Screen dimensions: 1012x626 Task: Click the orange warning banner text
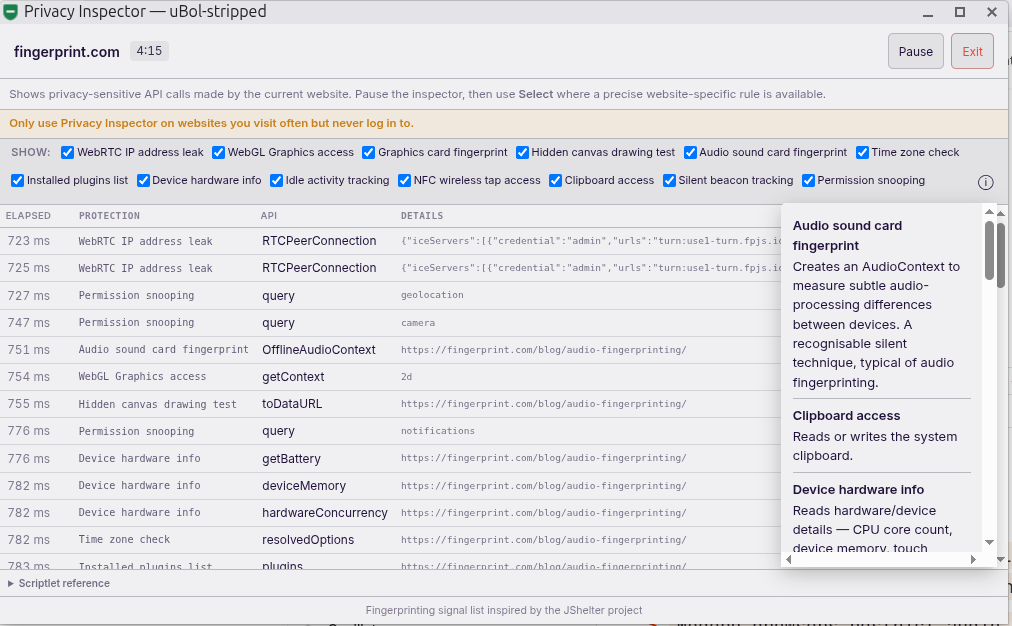point(211,123)
